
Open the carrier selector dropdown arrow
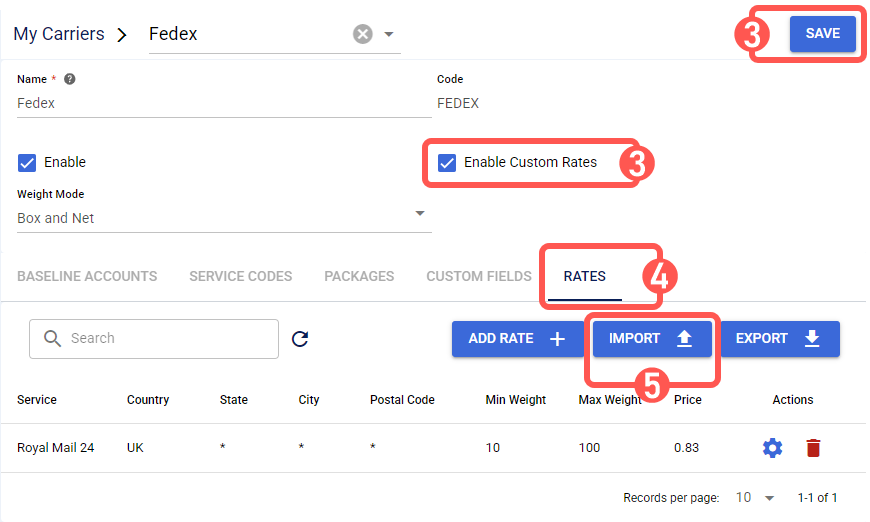coord(389,34)
